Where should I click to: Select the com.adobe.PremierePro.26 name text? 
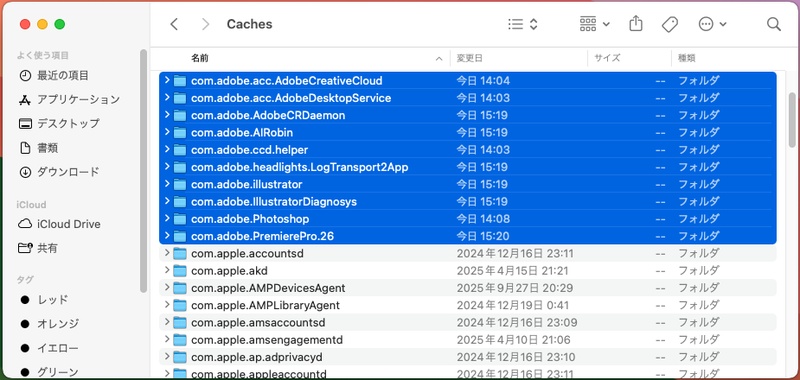pyautogui.click(x=262, y=236)
